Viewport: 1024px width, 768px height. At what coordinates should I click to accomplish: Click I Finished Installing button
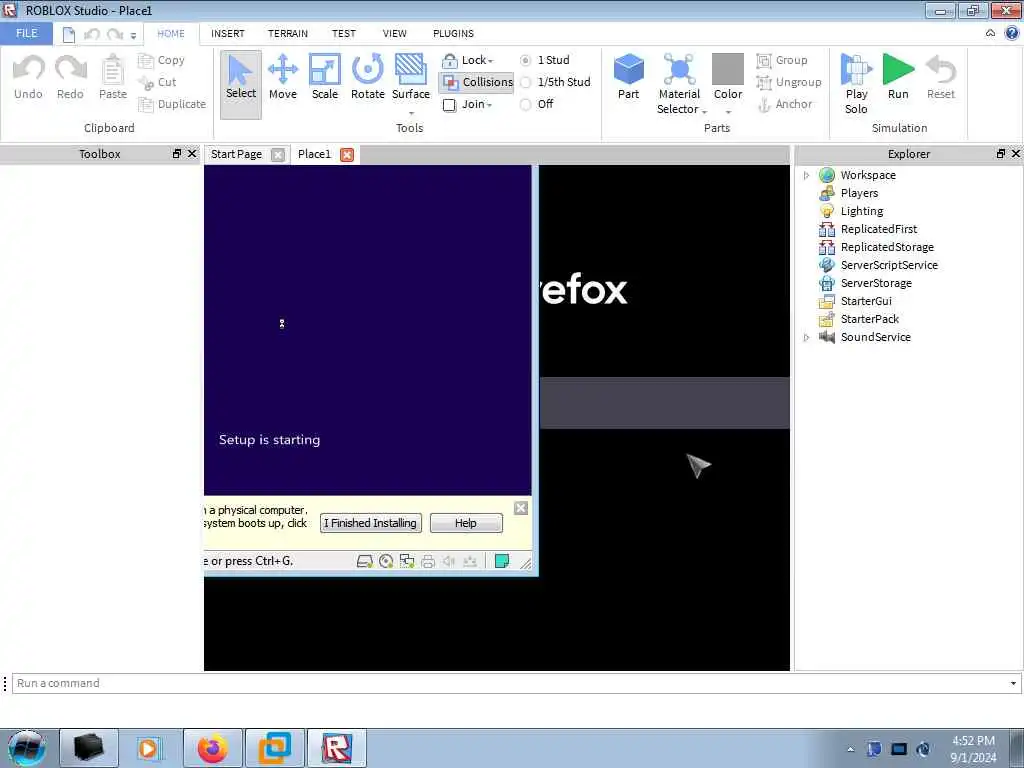tap(370, 523)
